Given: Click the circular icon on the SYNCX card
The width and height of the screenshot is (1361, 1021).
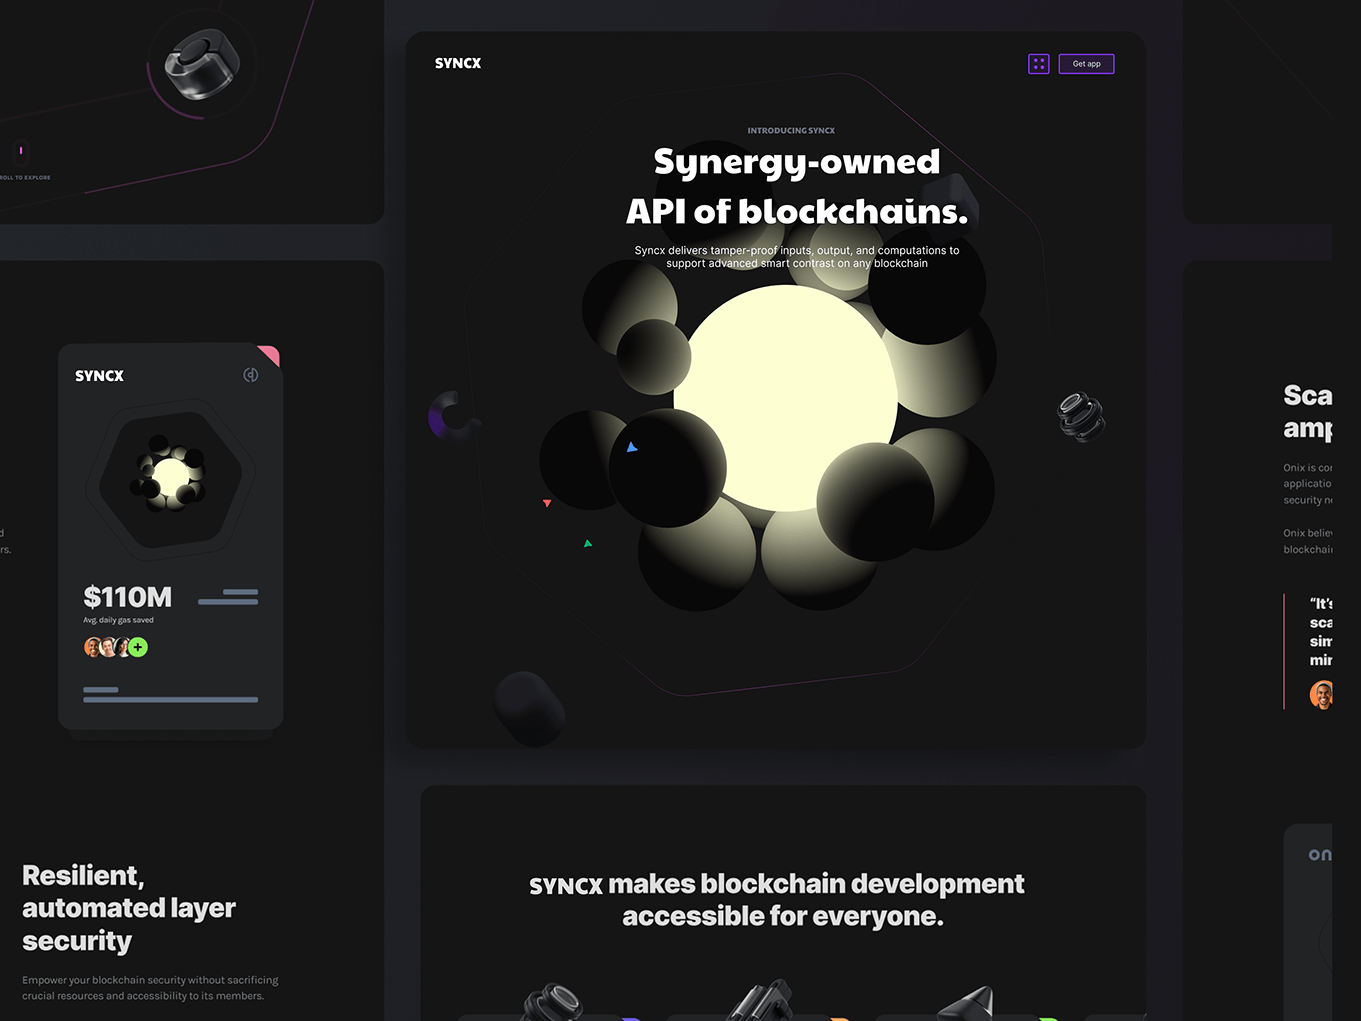Looking at the screenshot, I should click(251, 375).
